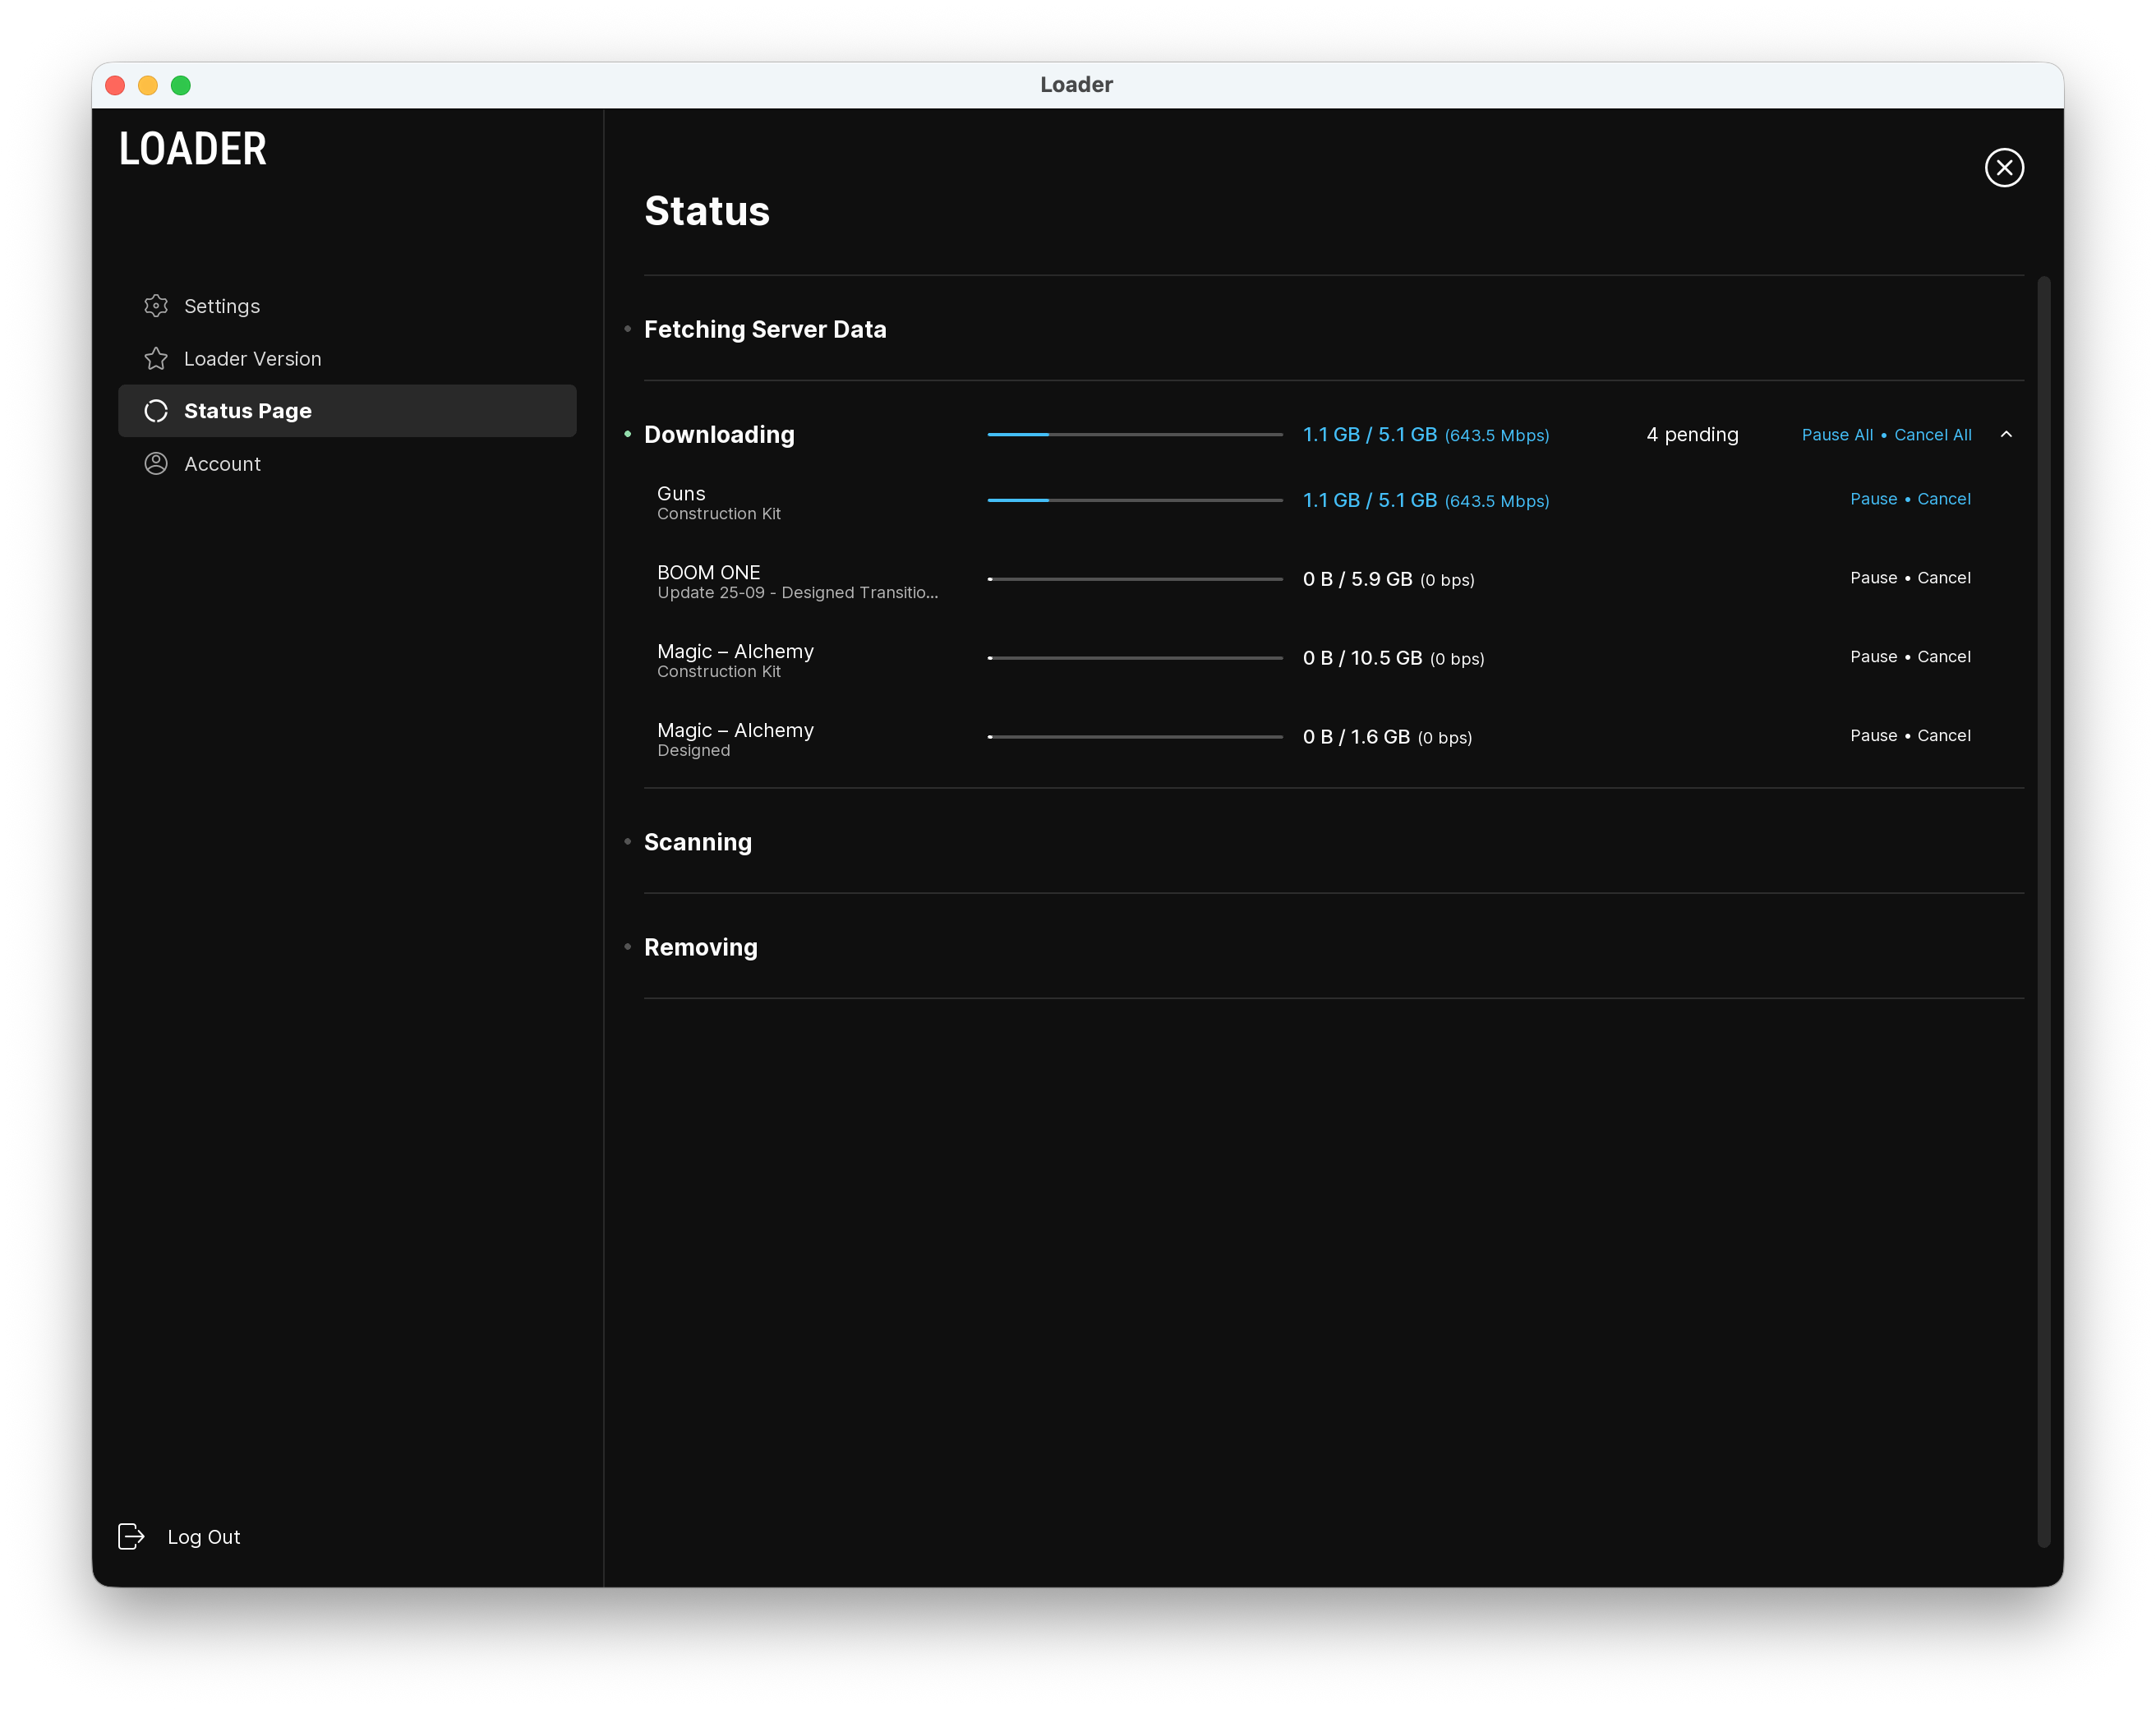Pause the Guns Construction Kit download

point(1873,499)
